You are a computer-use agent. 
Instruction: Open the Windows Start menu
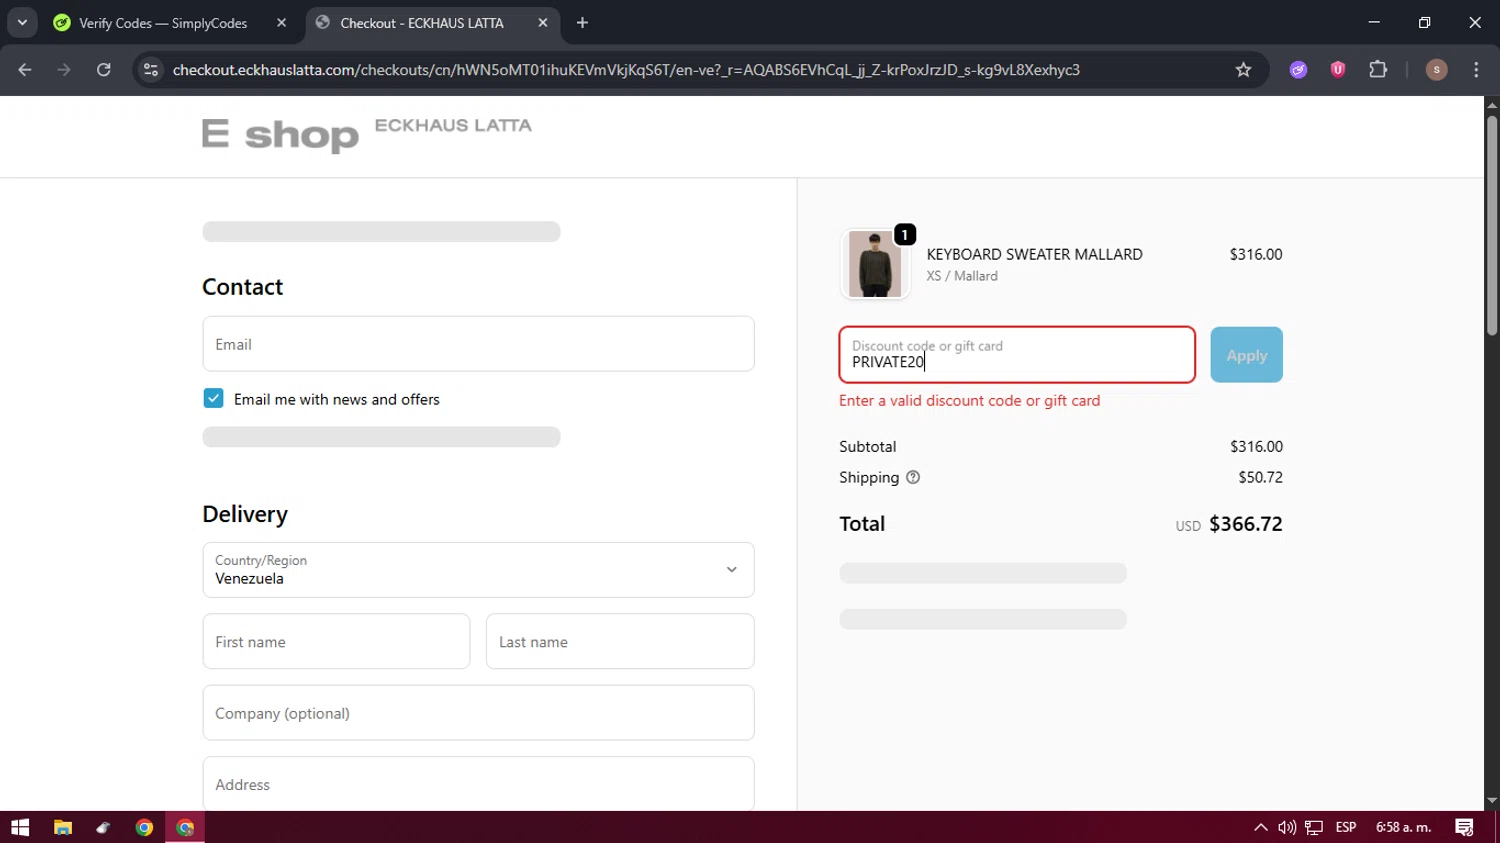(x=20, y=827)
